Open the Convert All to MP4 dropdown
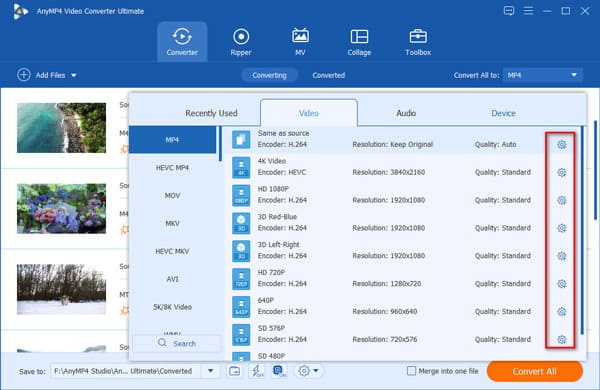The height and width of the screenshot is (390, 600). pyautogui.click(x=543, y=75)
